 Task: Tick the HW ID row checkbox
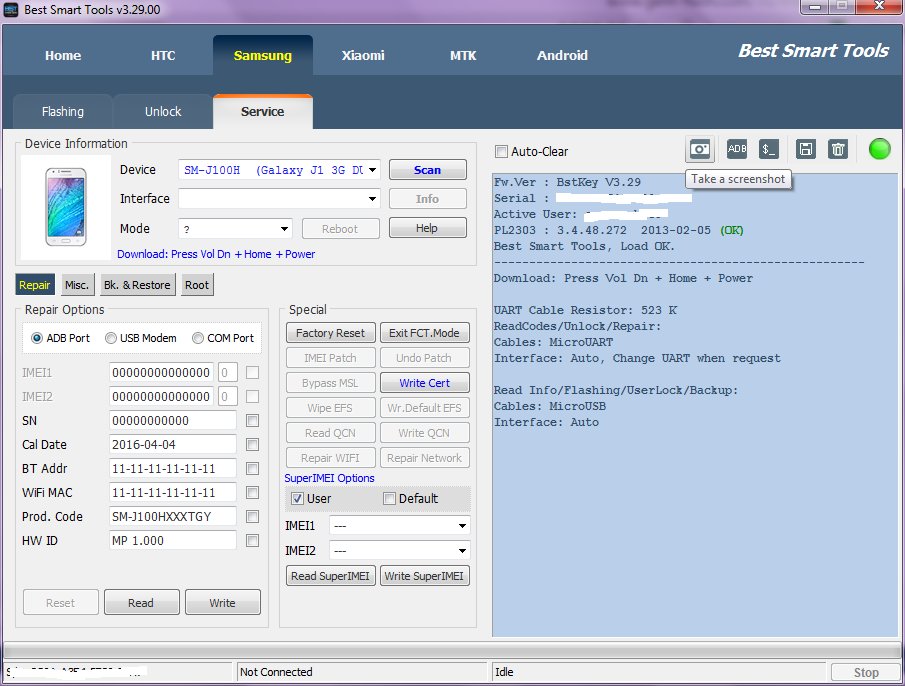pos(252,541)
